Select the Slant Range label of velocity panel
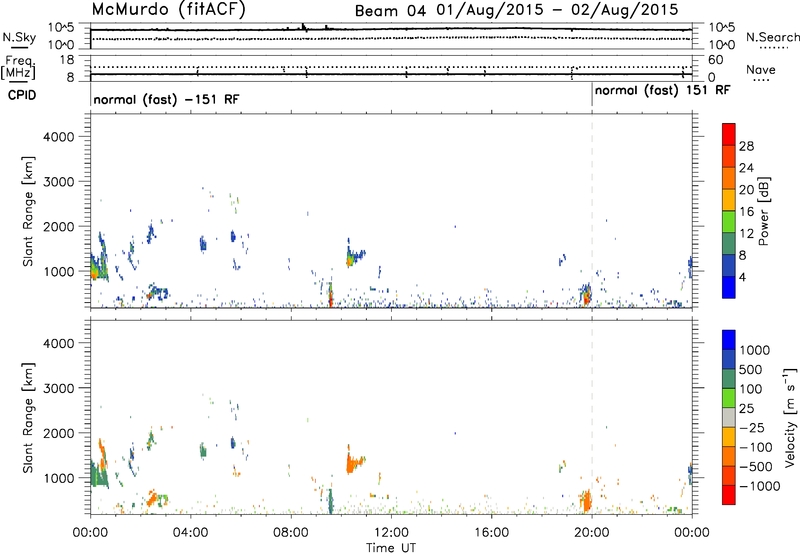Image resolution: width=800 pixels, height=554 pixels. (28, 418)
